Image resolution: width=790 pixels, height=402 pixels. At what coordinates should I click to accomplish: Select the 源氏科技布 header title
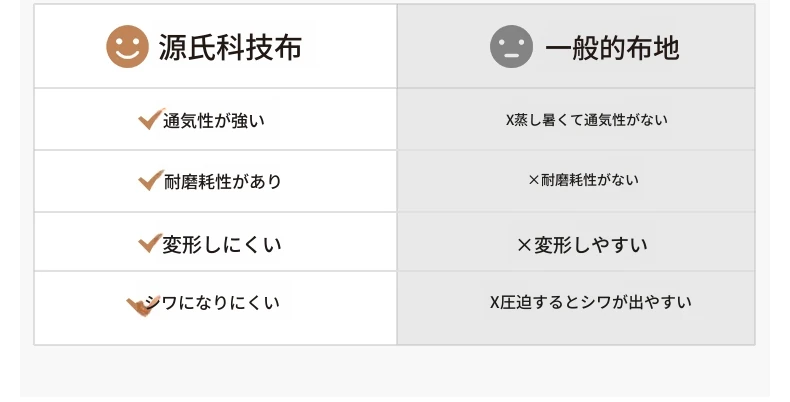(x=230, y=47)
